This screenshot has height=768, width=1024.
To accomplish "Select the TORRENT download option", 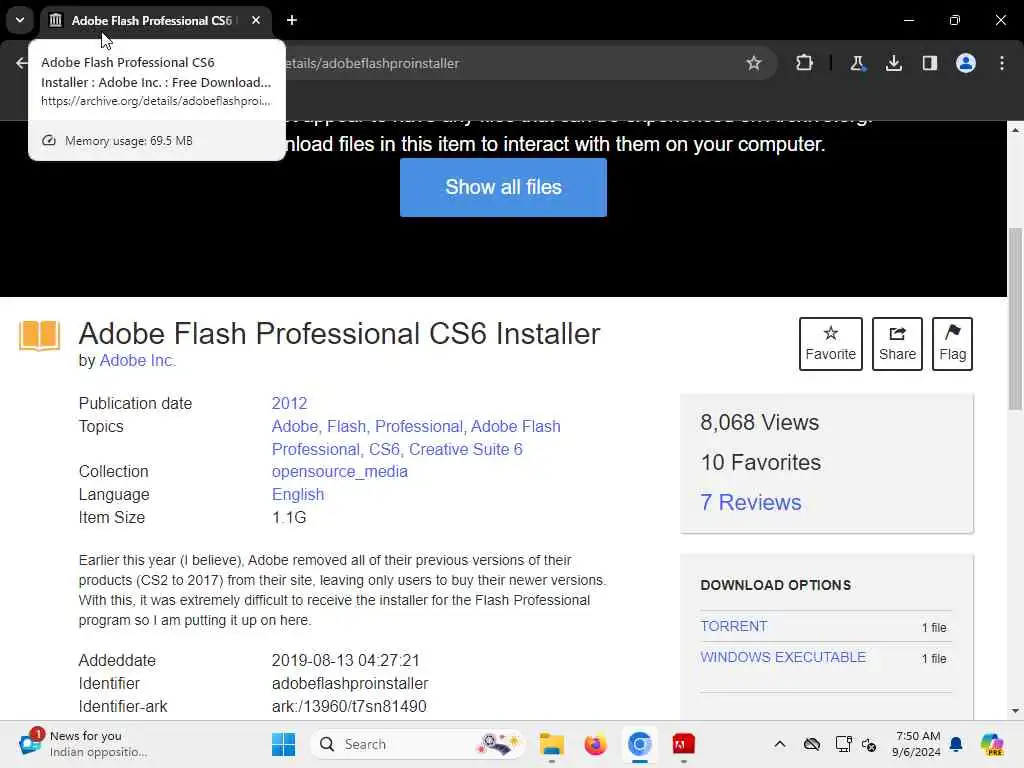I will [x=734, y=626].
